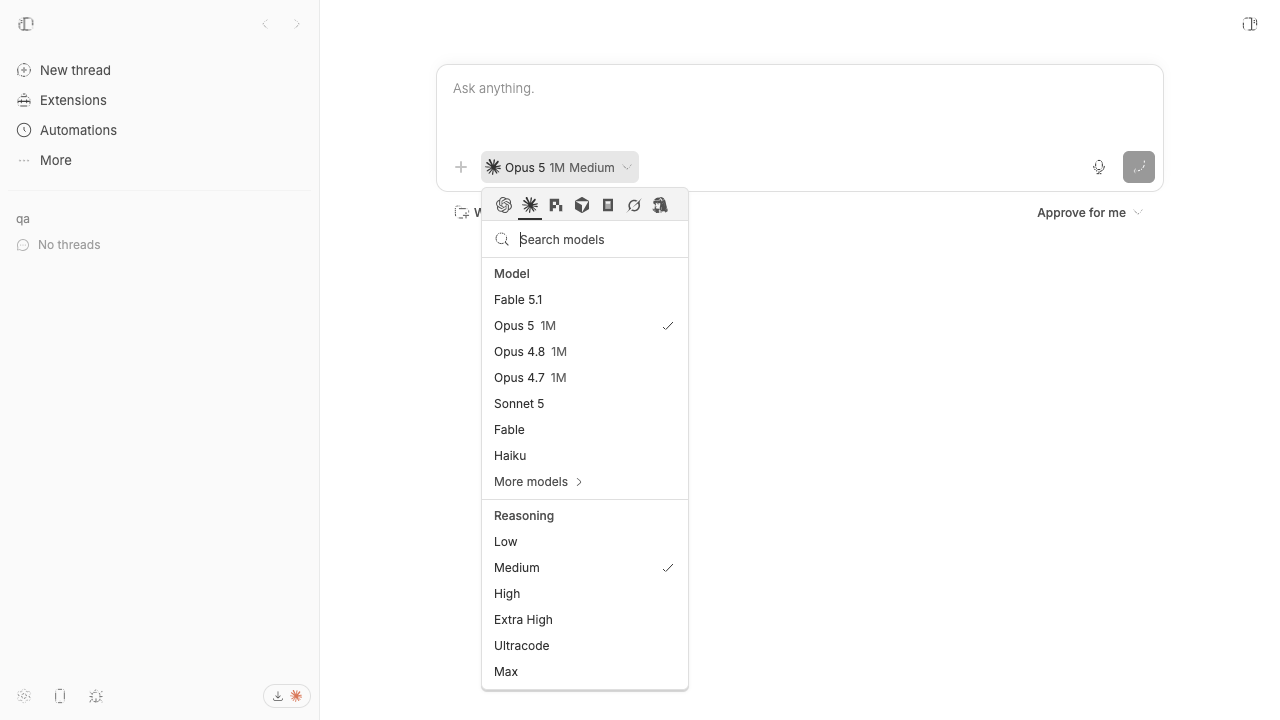The width and height of the screenshot is (1280, 720).
Task: Open the bug report icon
Action: point(96,696)
